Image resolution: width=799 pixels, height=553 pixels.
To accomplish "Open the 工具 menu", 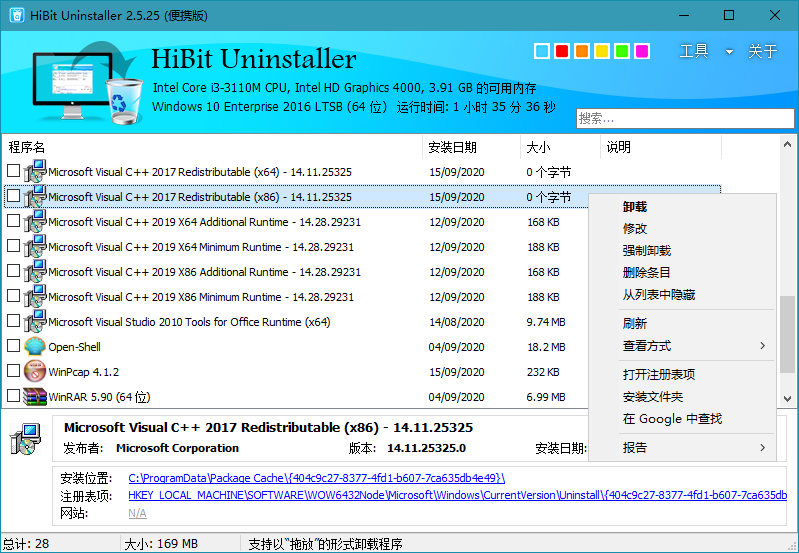I will coord(694,51).
